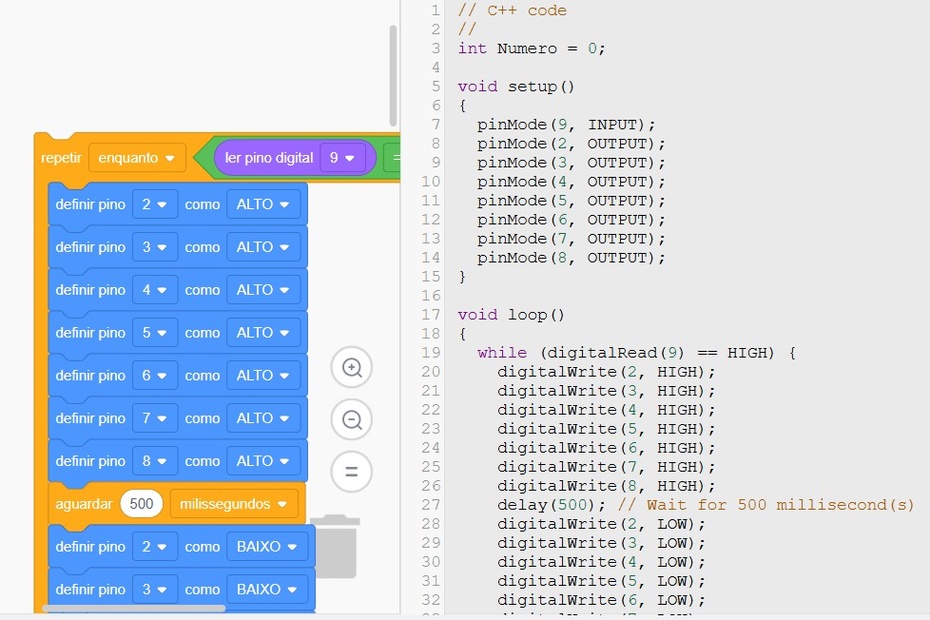This screenshot has width=930, height=620.
Task: Open the 'milissegundos' unit dropdown
Action: [x=234, y=504]
